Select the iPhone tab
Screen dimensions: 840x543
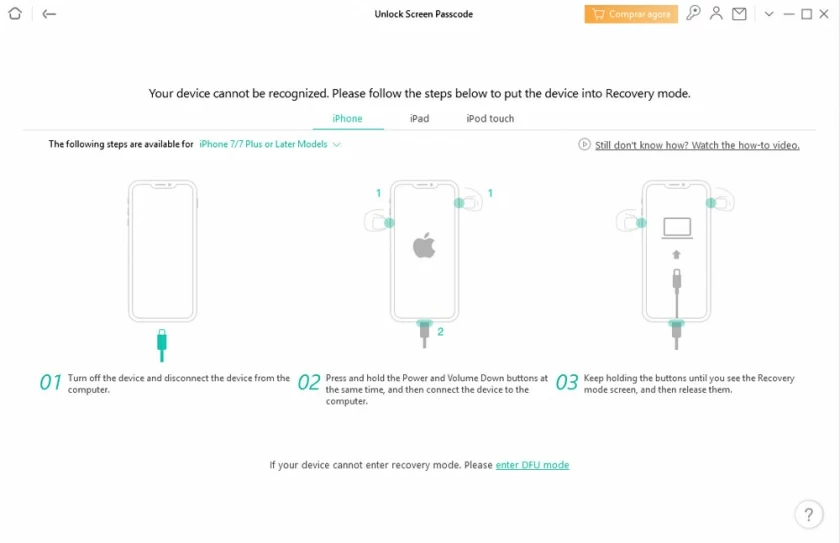[347, 118]
